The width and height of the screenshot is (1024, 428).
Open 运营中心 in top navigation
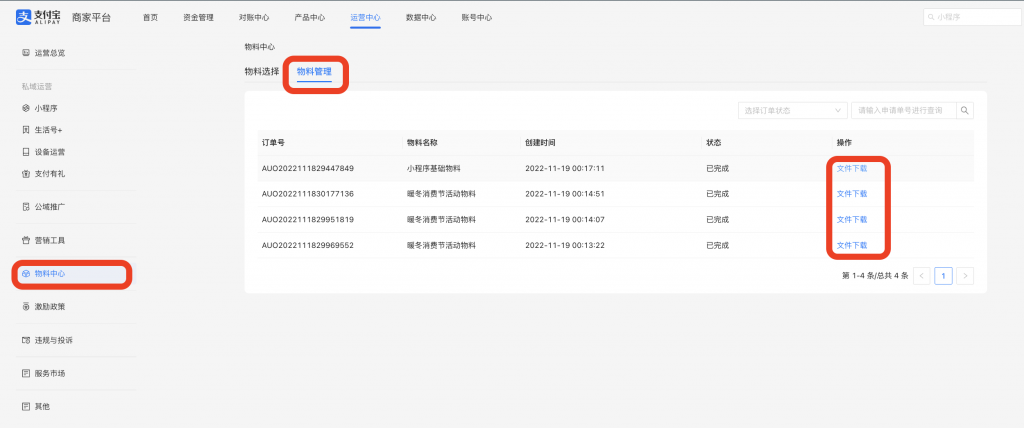365,18
